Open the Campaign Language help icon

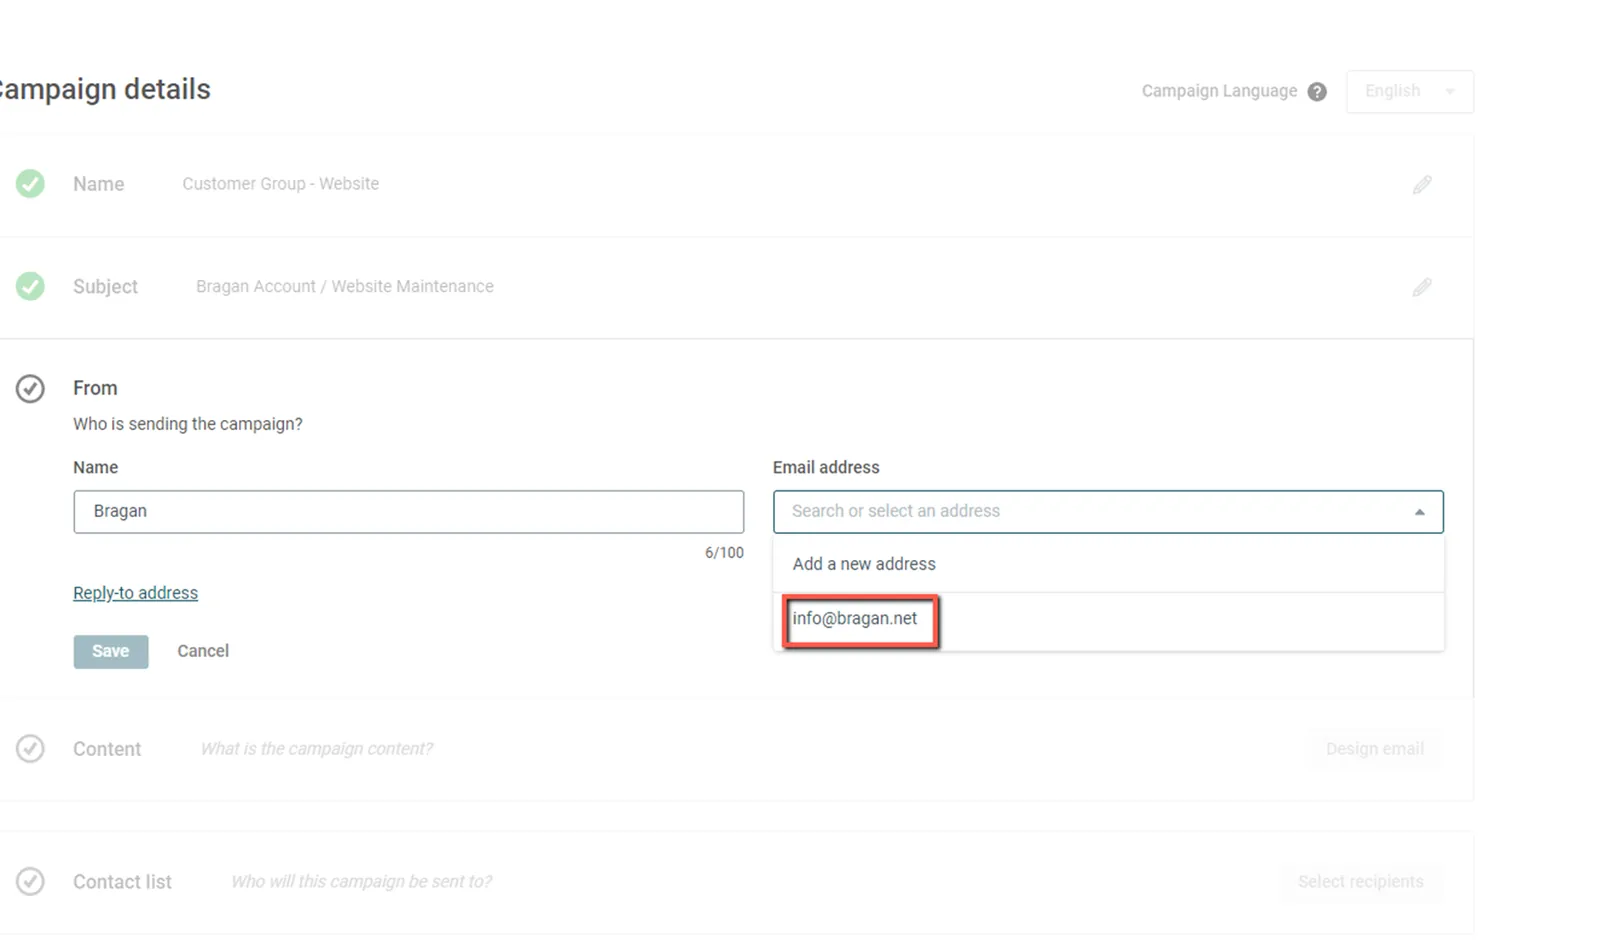[1317, 91]
